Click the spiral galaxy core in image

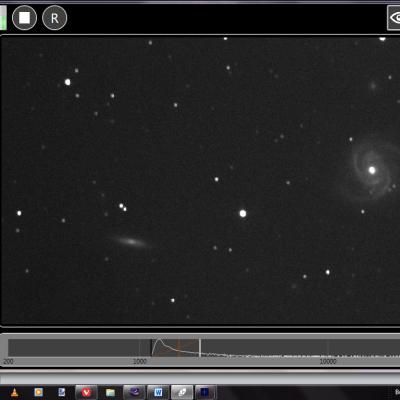tap(372, 170)
